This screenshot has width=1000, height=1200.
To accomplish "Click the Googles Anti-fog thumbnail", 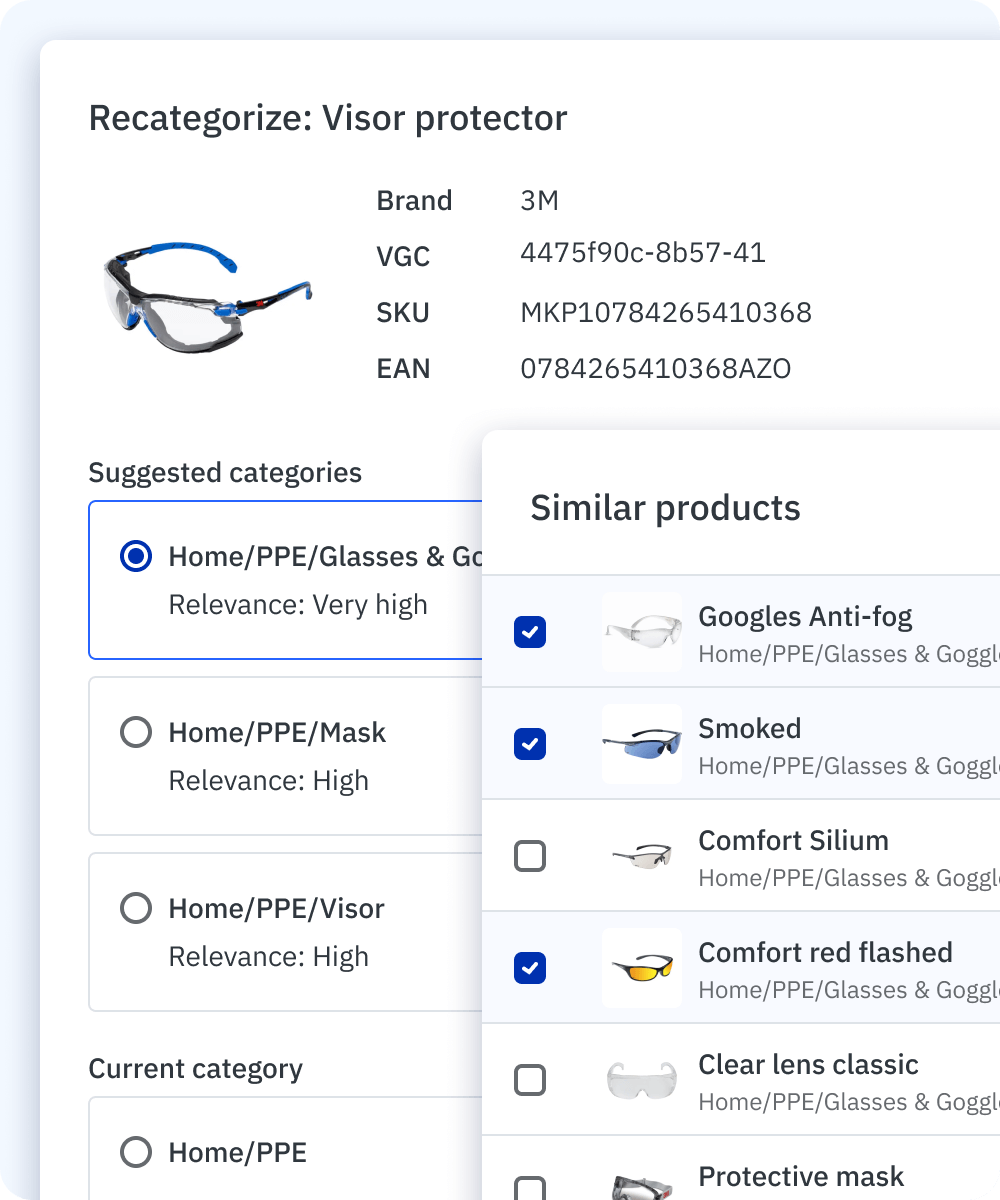I will [x=642, y=632].
